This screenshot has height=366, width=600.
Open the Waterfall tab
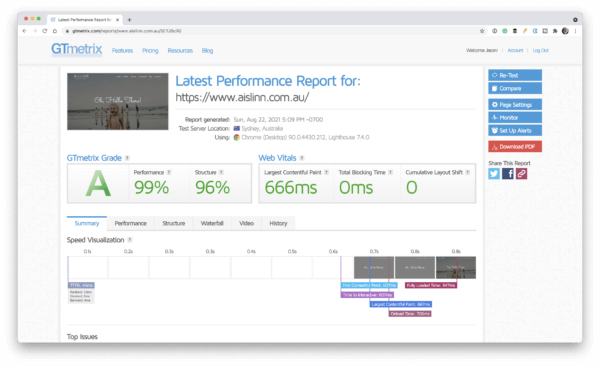coord(212,223)
